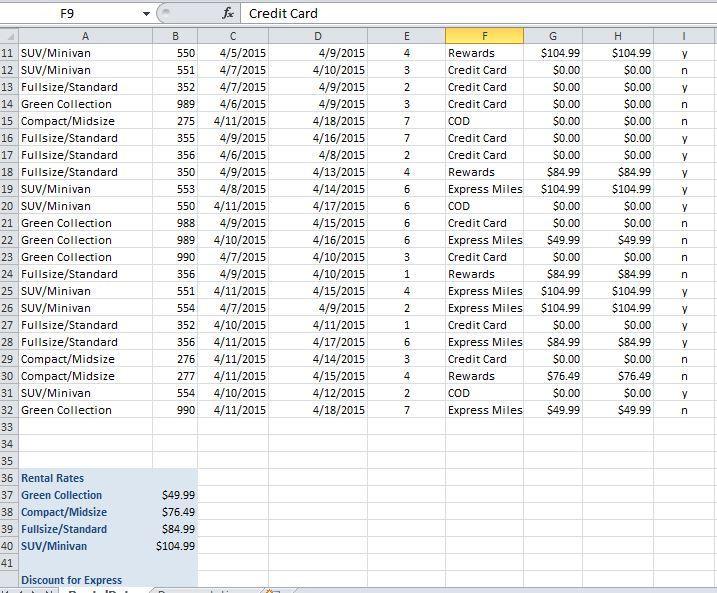Click $104.99 rate in row 40
The image size is (717, 593).
click(175, 546)
